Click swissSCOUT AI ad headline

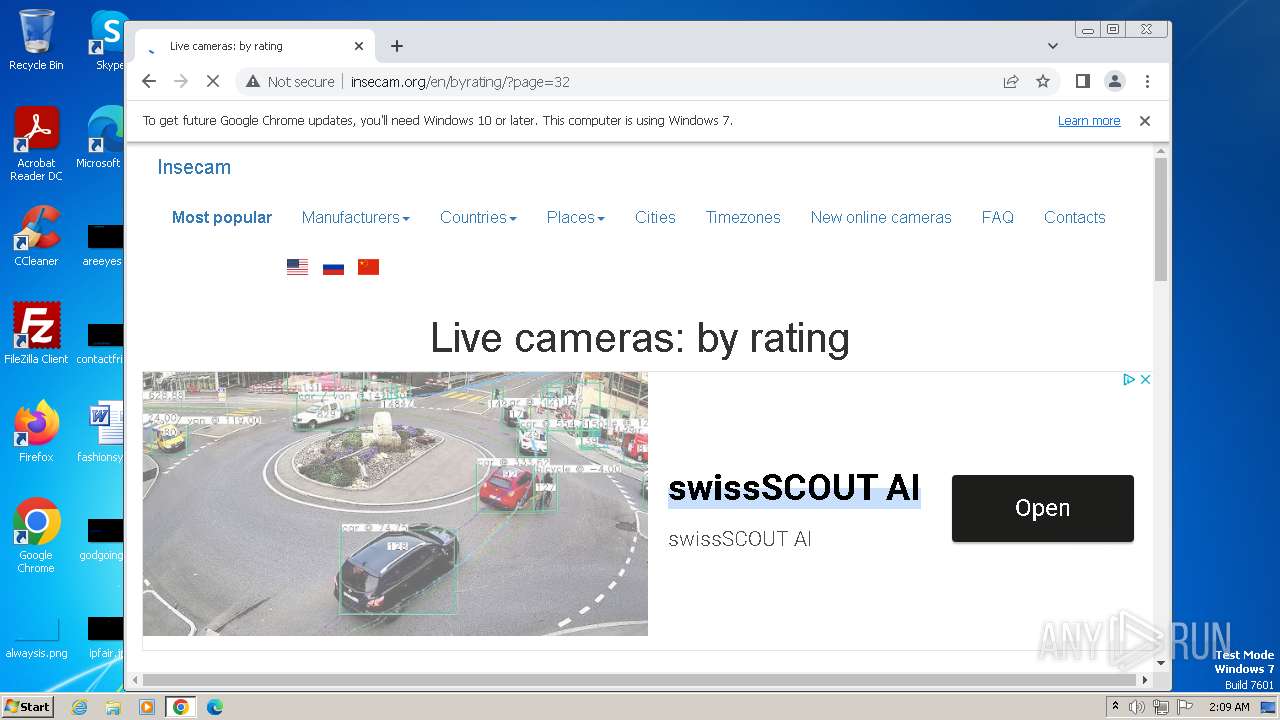tap(794, 488)
